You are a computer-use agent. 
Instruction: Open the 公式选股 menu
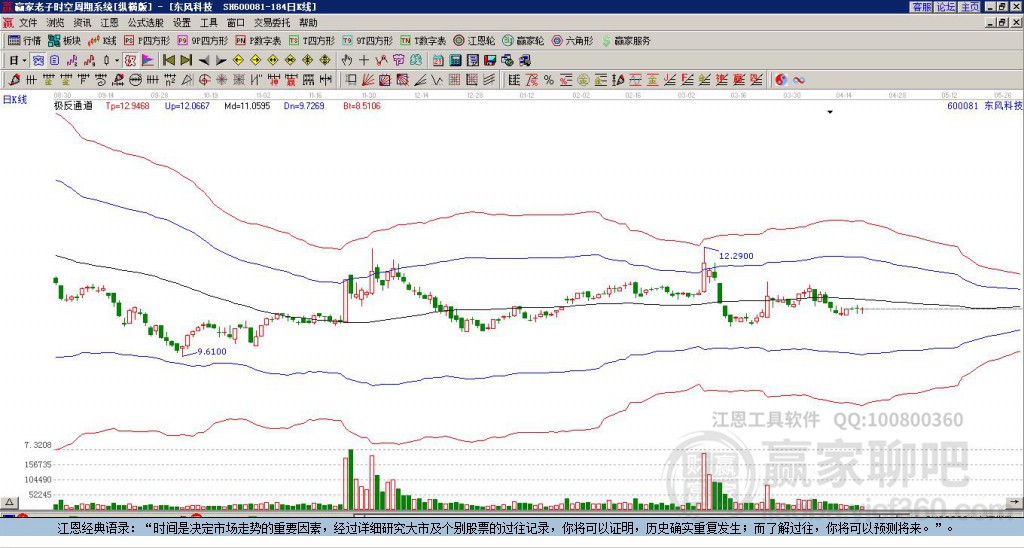145,23
